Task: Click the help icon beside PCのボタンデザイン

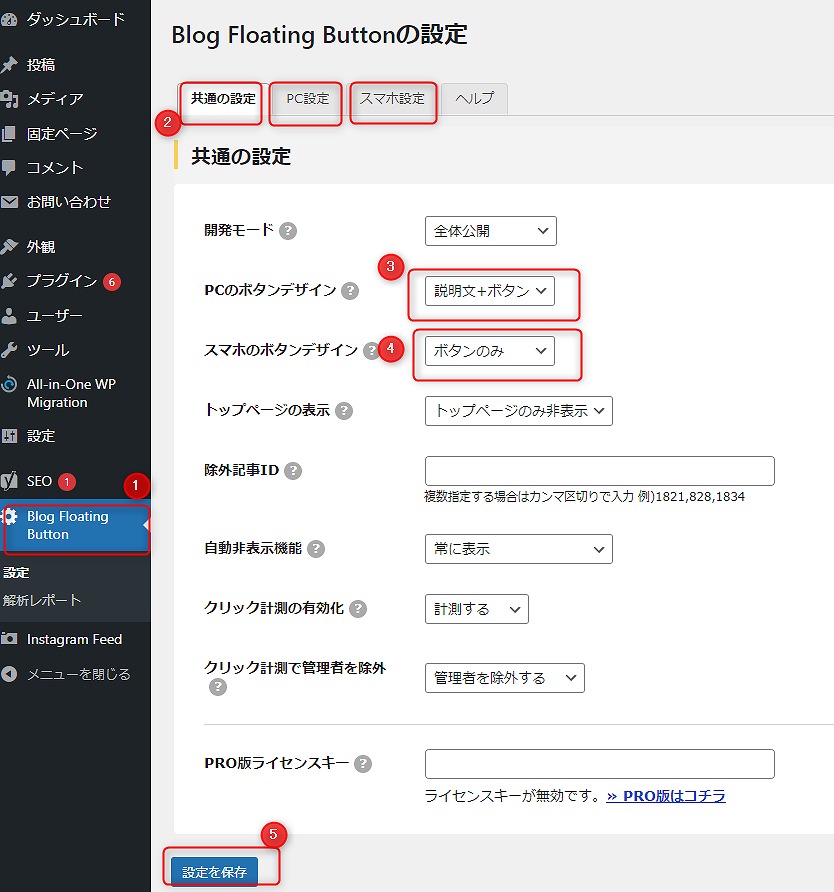Action: click(350, 291)
